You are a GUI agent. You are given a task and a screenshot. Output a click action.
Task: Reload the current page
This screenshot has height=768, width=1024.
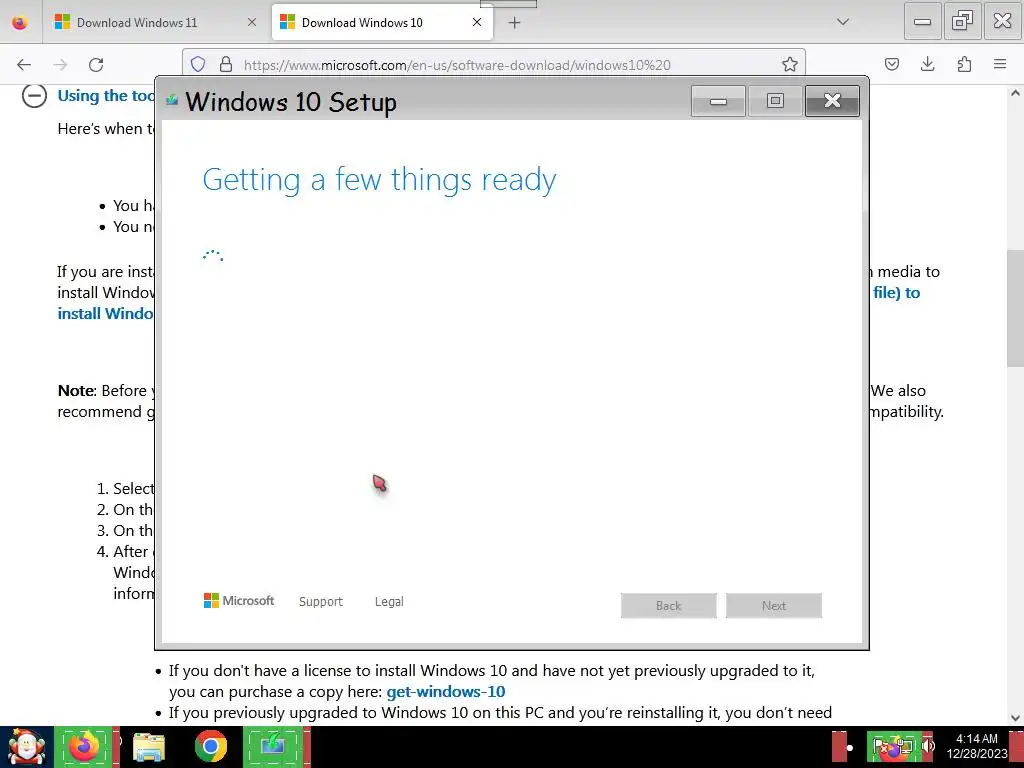pyautogui.click(x=96, y=64)
